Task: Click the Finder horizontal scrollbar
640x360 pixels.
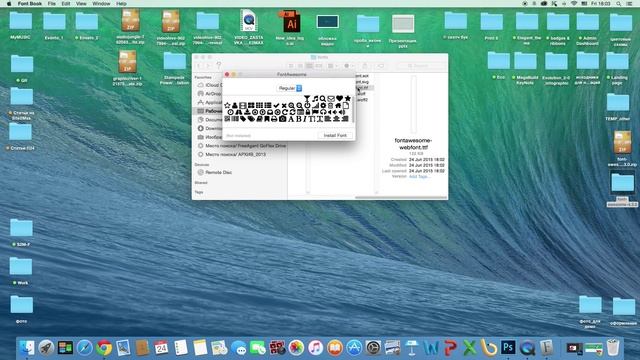Action: pyautogui.click(x=401, y=198)
